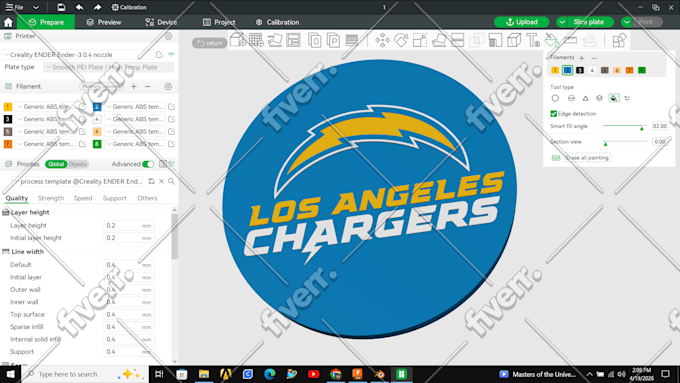Click the redo arrow icon

tap(98, 7)
